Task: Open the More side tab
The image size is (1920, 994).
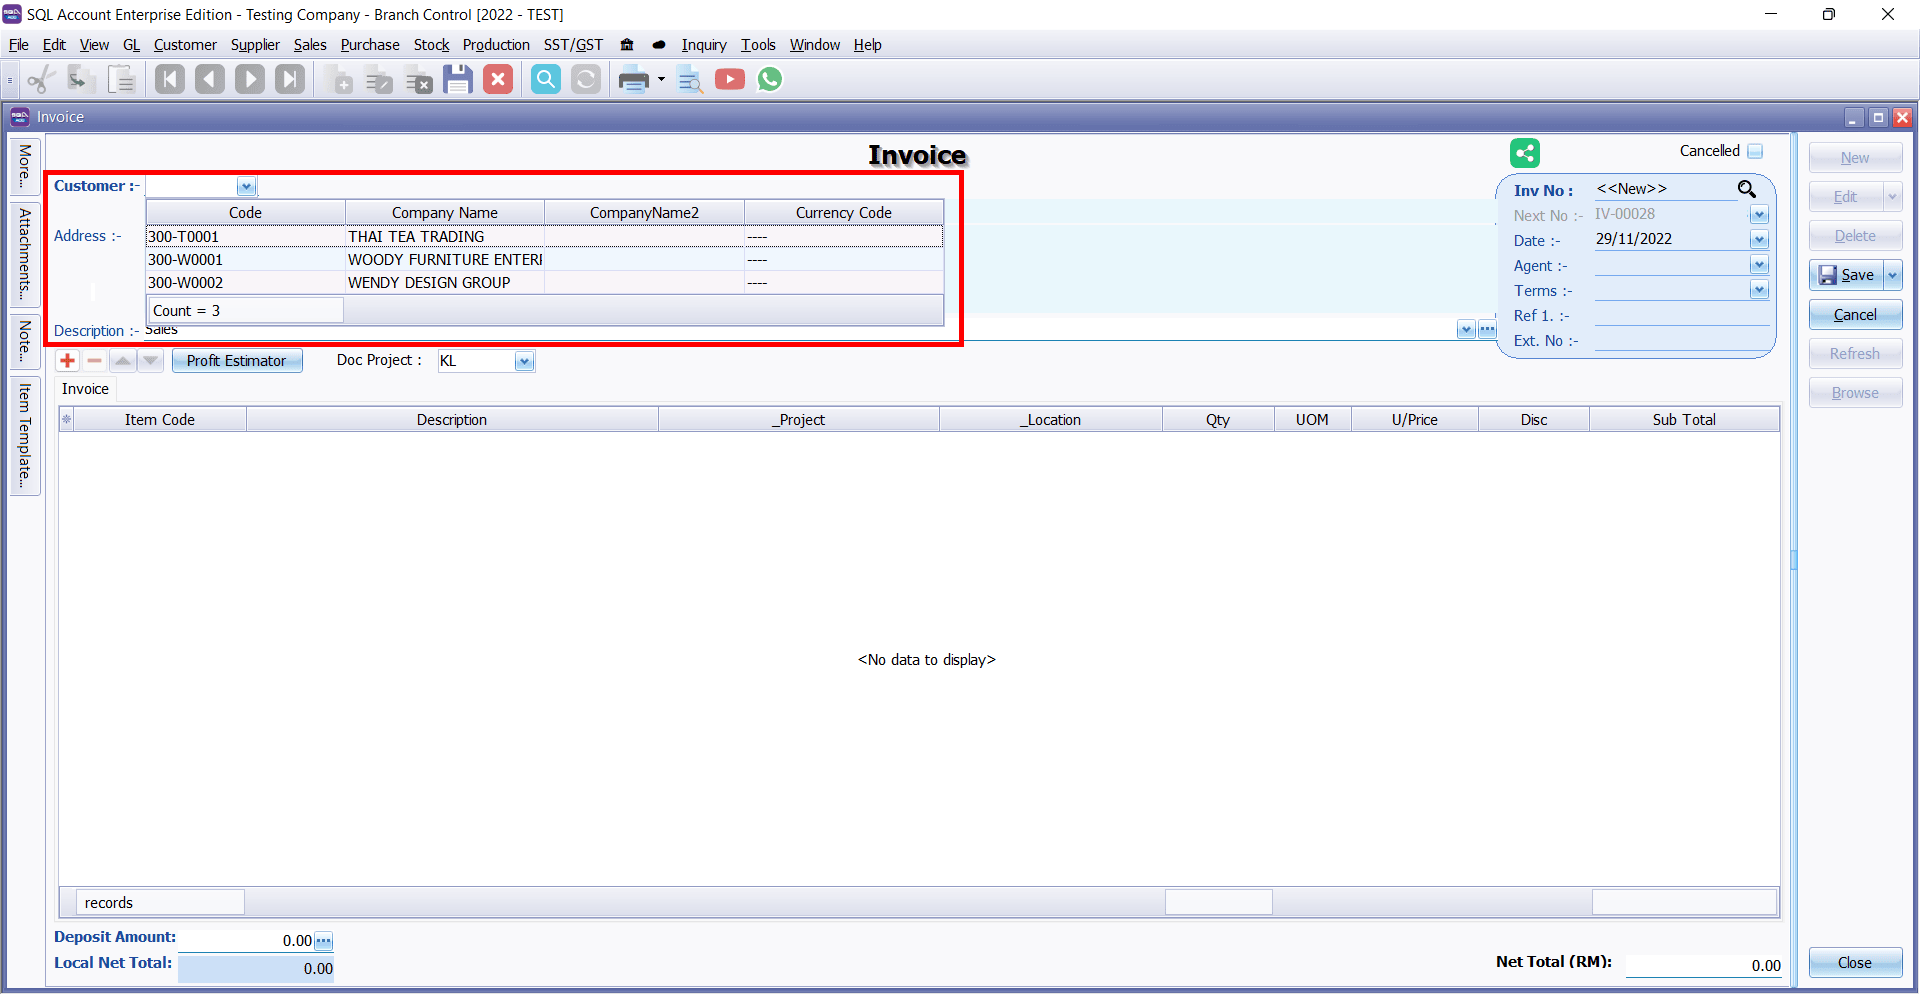Action: click(25, 166)
